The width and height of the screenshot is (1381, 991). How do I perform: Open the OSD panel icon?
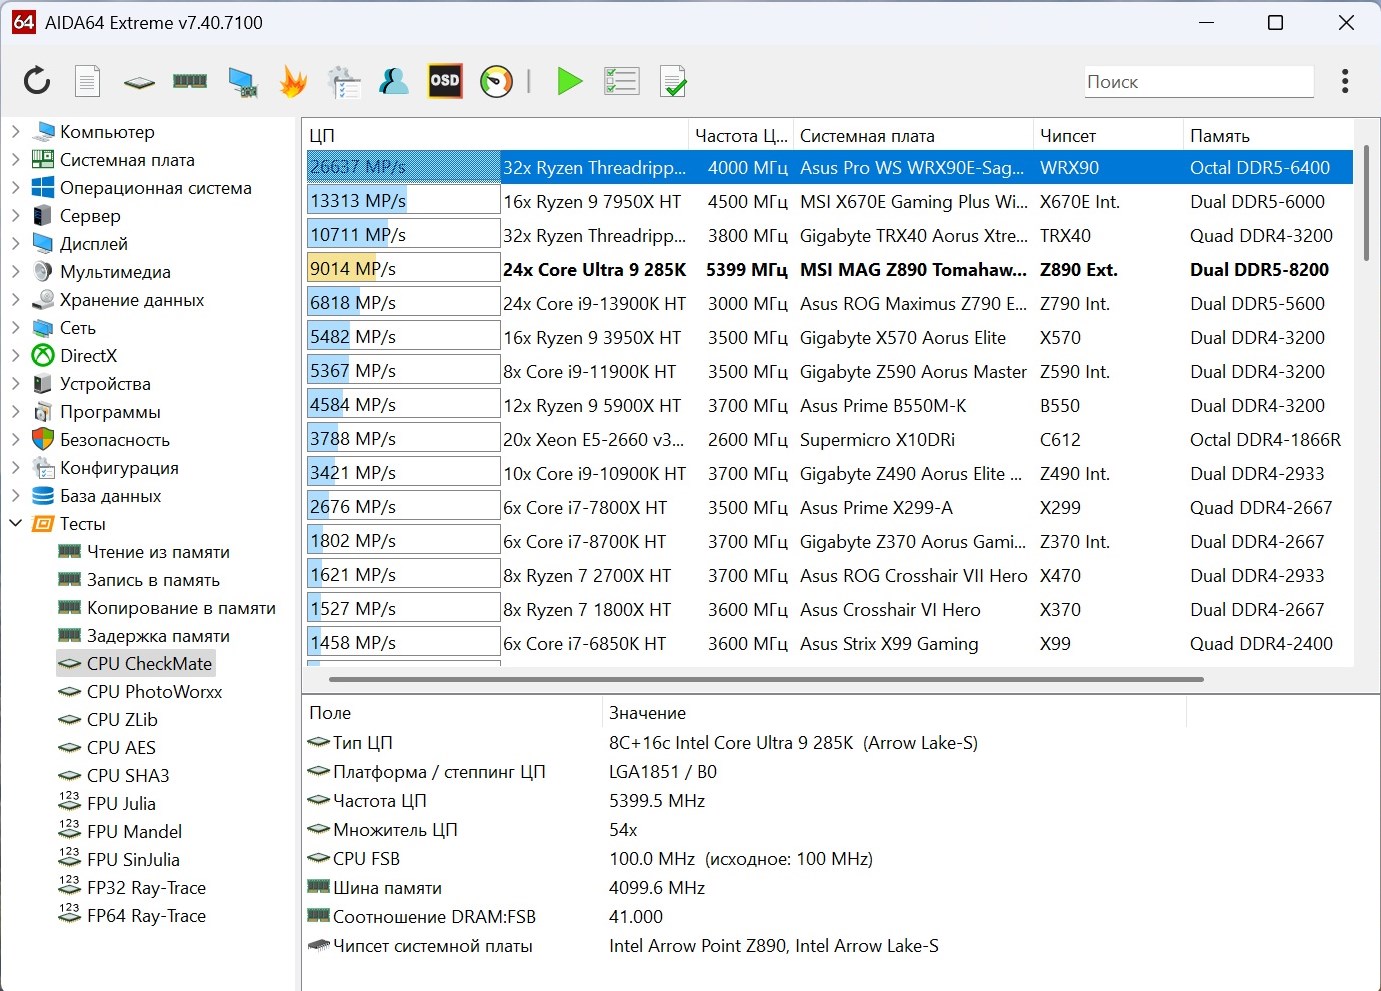[x=444, y=81]
